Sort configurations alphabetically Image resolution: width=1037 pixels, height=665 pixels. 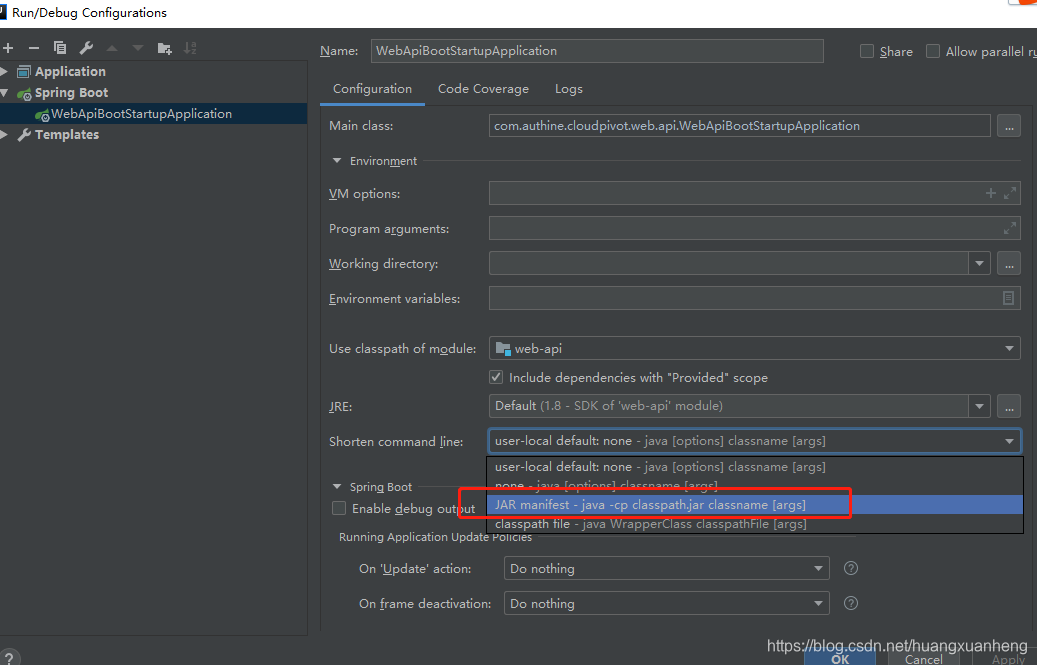(190, 47)
